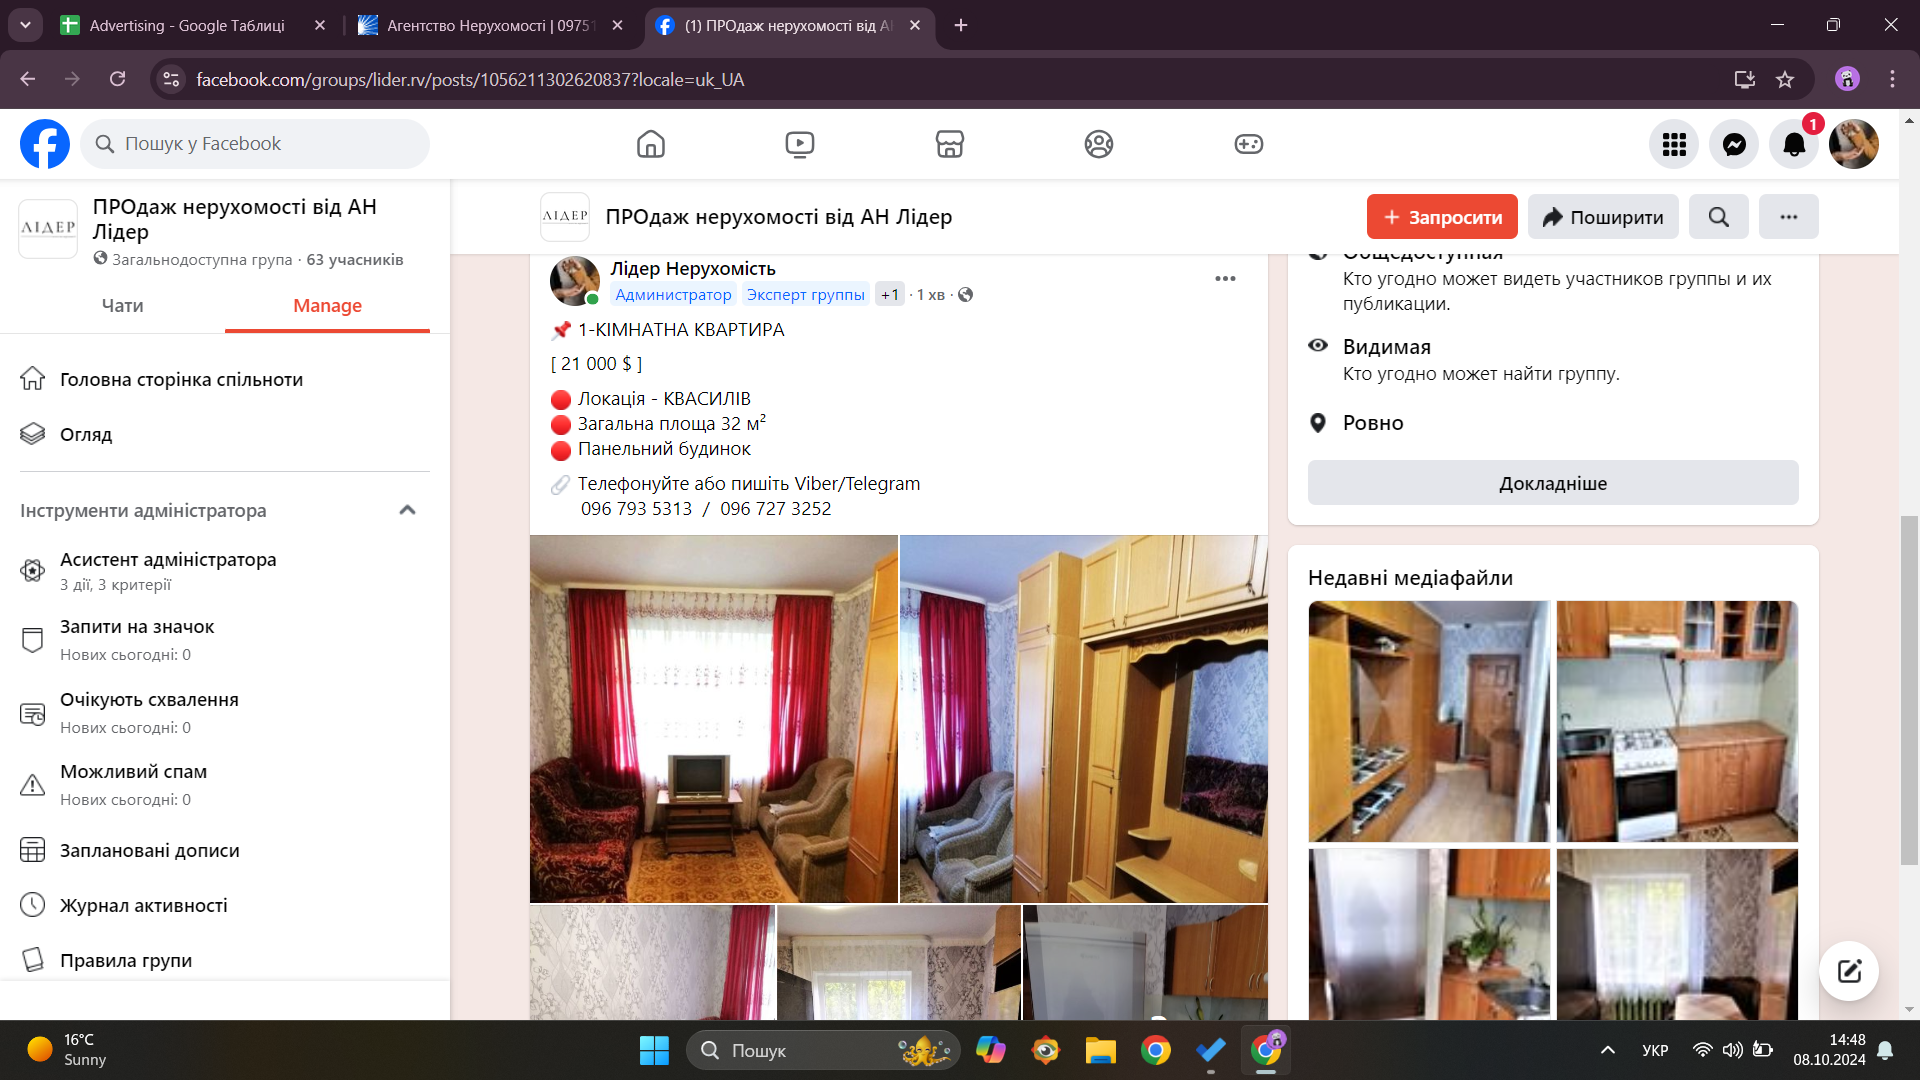Screen dimensions: 1920x1080
Task: Open Заплановані дописи in sidebar
Action: (150, 850)
